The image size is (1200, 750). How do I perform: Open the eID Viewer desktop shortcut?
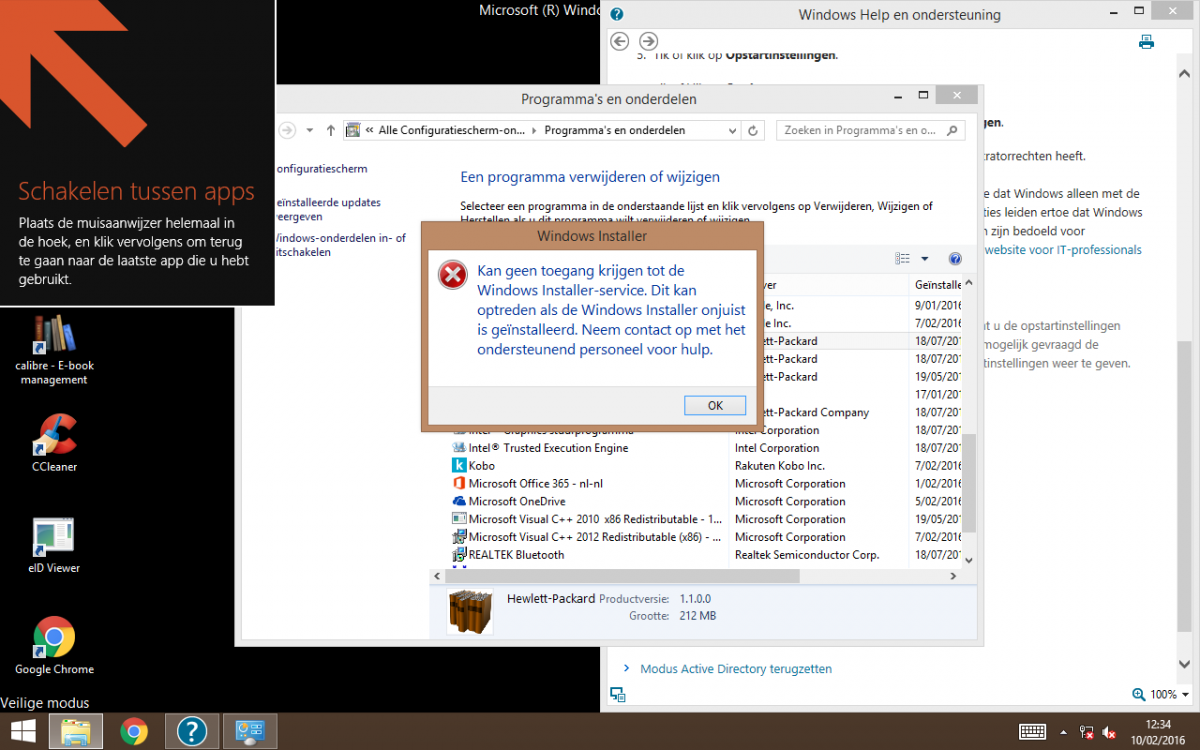coord(54,545)
